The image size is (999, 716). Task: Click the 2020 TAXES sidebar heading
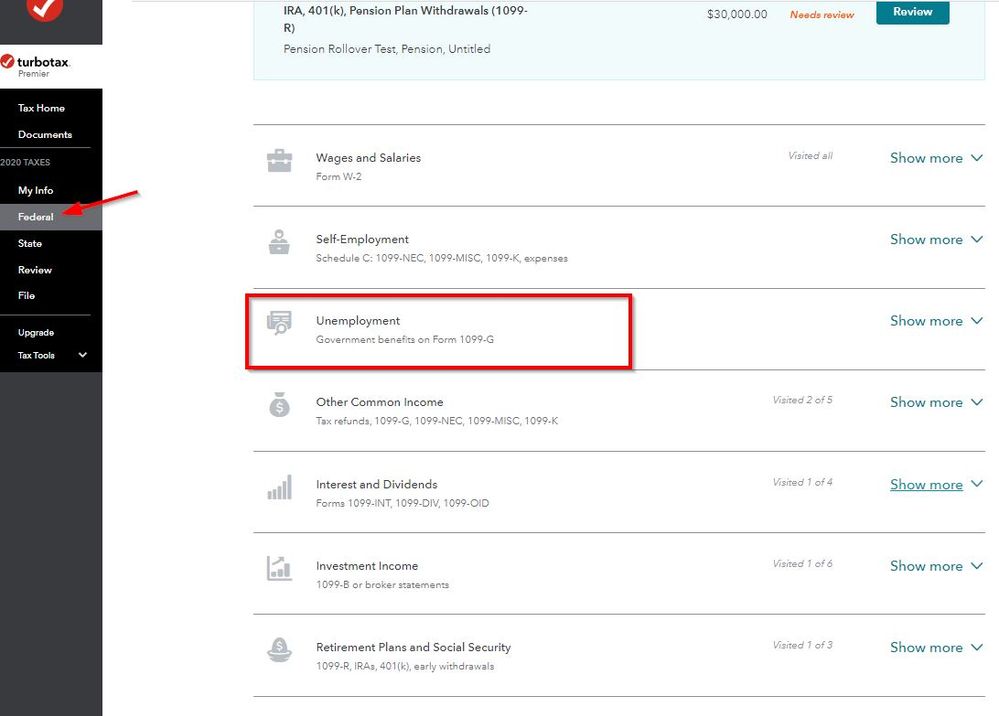pos(25,162)
